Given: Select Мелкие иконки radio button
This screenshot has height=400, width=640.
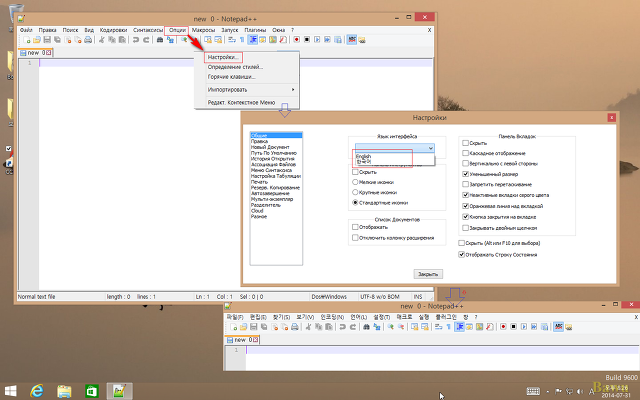Looking at the screenshot, I should pos(355,182).
